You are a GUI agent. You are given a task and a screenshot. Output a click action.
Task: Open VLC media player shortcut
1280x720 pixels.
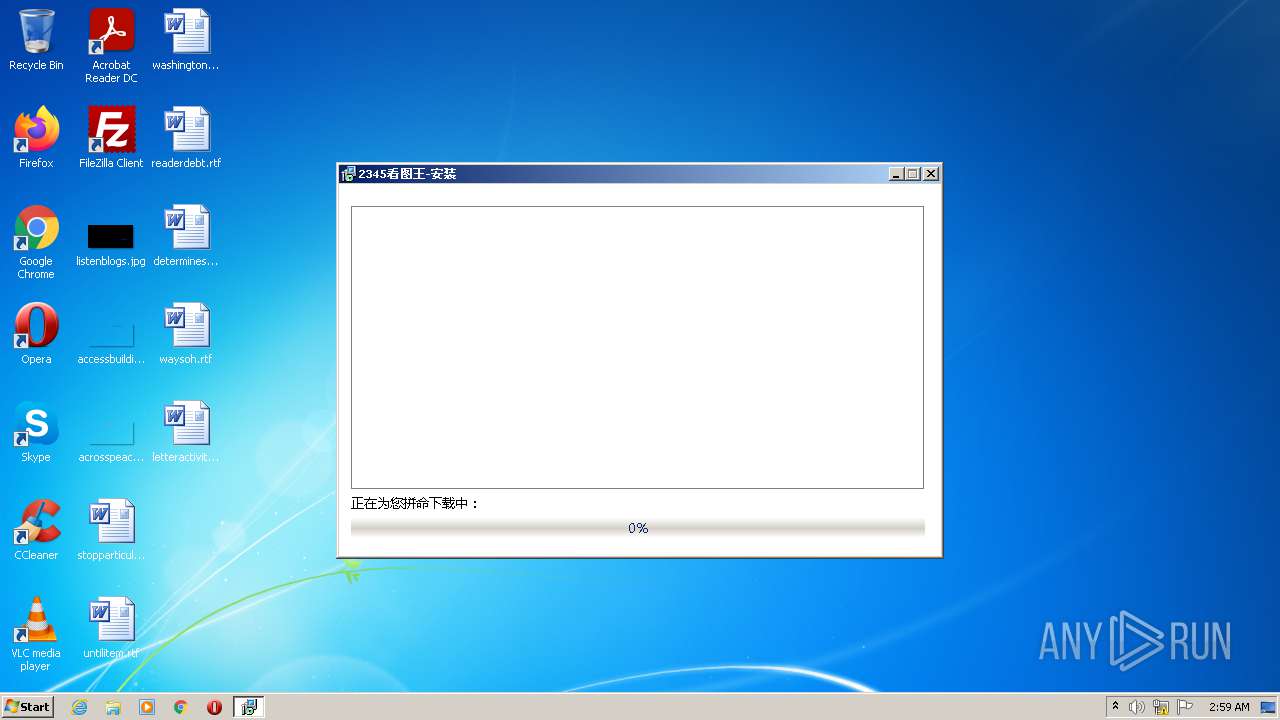(x=36, y=634)
